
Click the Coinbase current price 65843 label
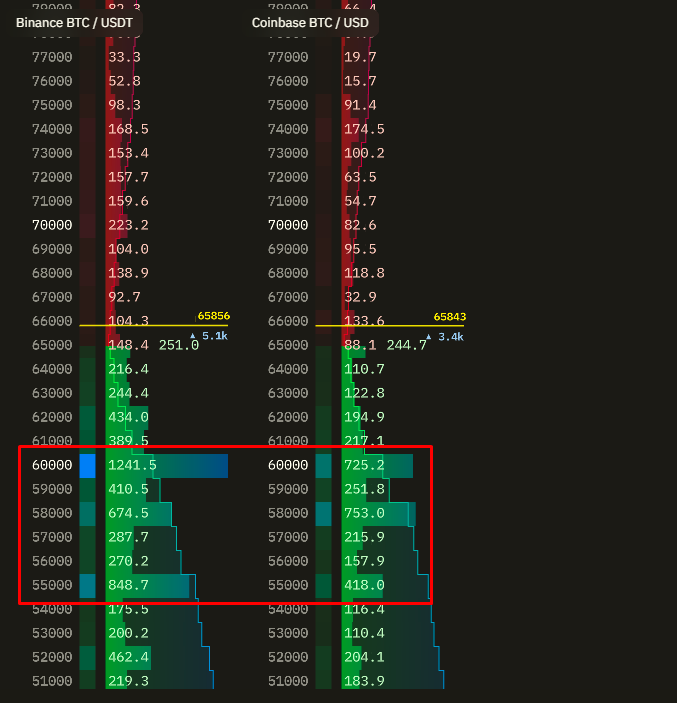450,317
